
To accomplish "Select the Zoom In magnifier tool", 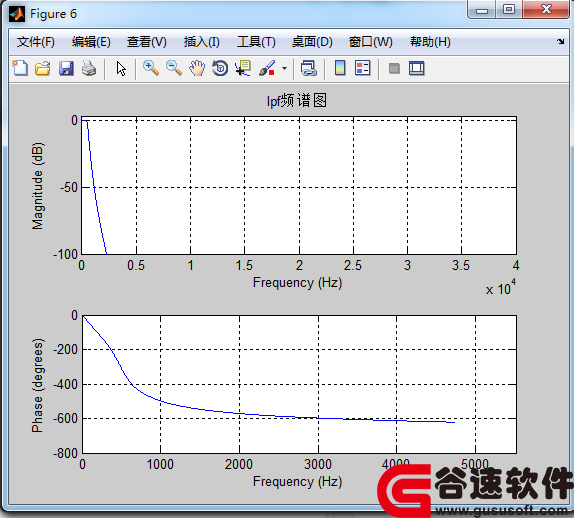I will click(x=150, y=68).
